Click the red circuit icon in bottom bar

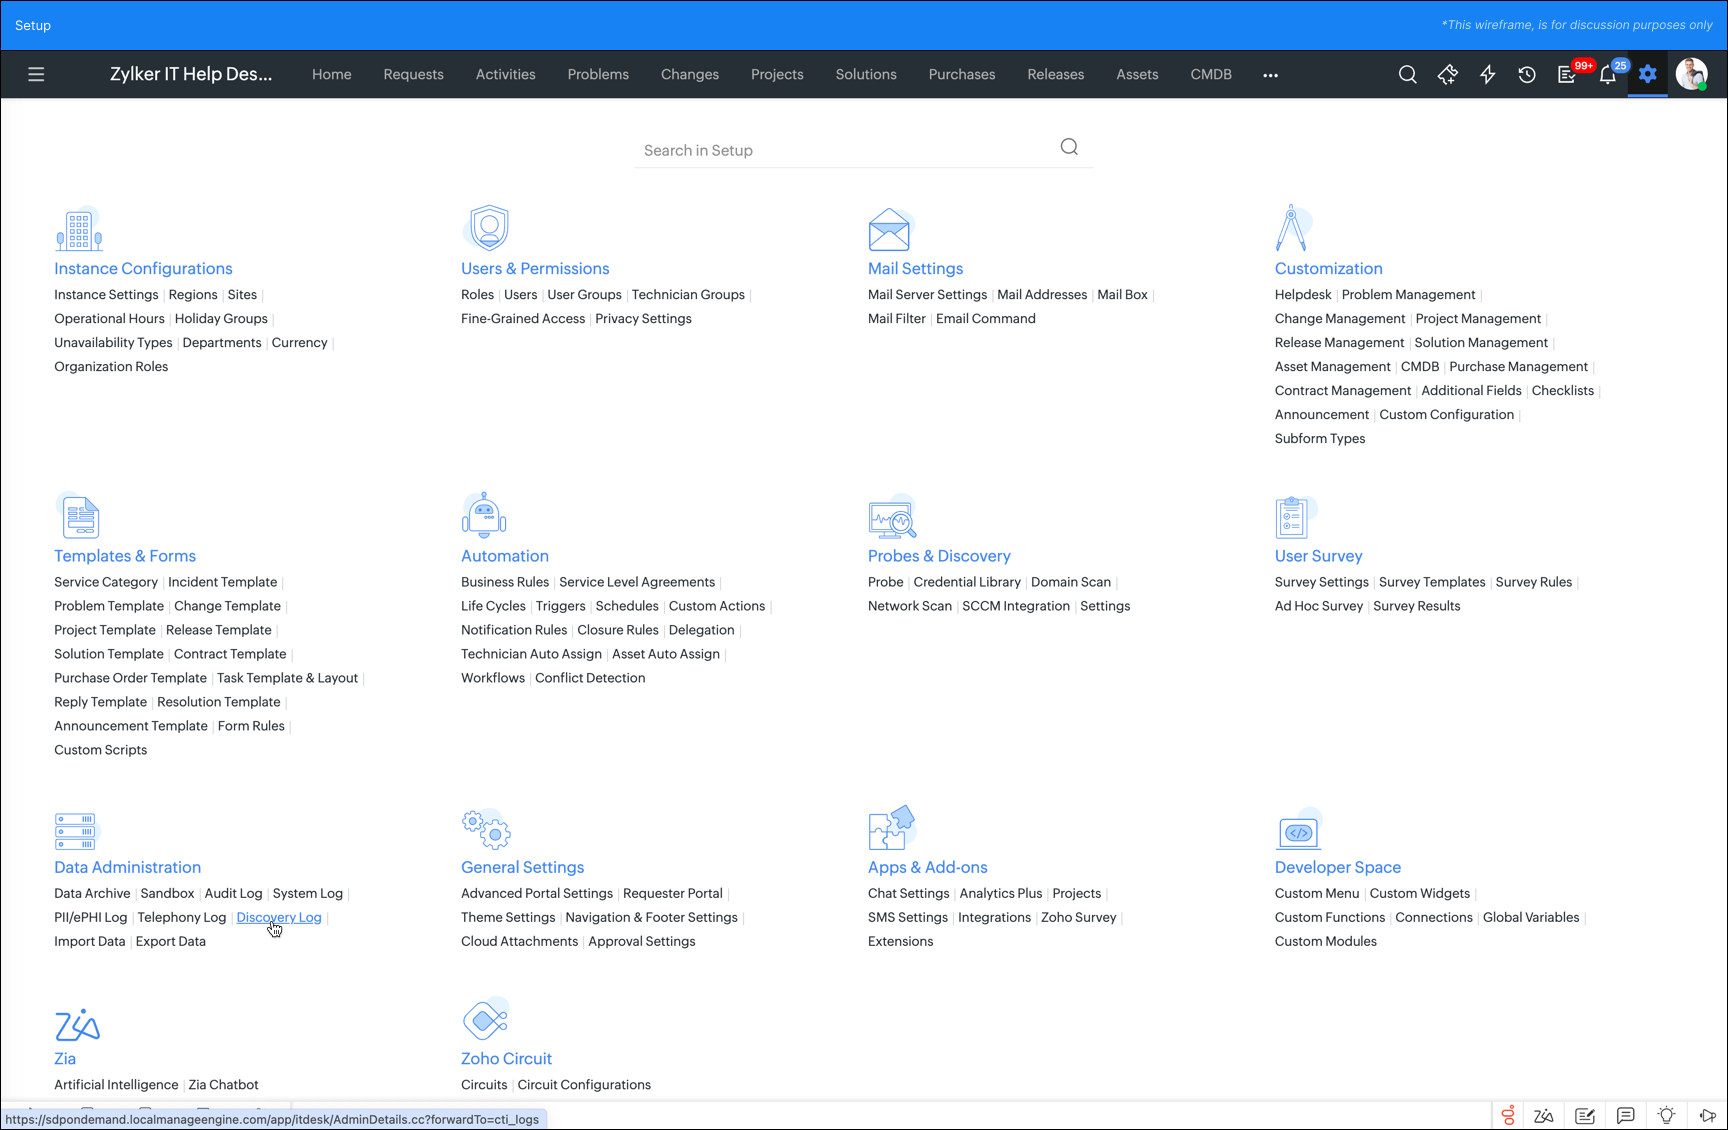1508,1116
